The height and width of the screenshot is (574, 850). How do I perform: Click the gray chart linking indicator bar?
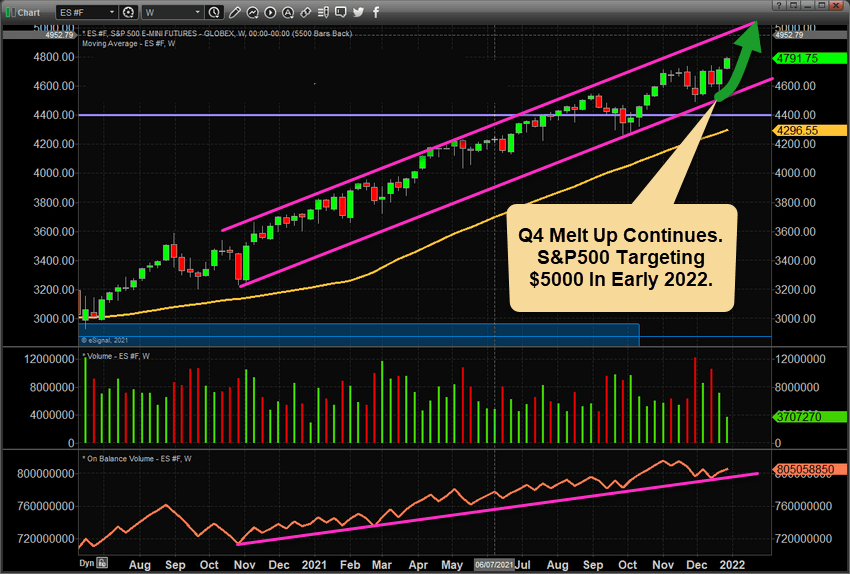[13, 12]
